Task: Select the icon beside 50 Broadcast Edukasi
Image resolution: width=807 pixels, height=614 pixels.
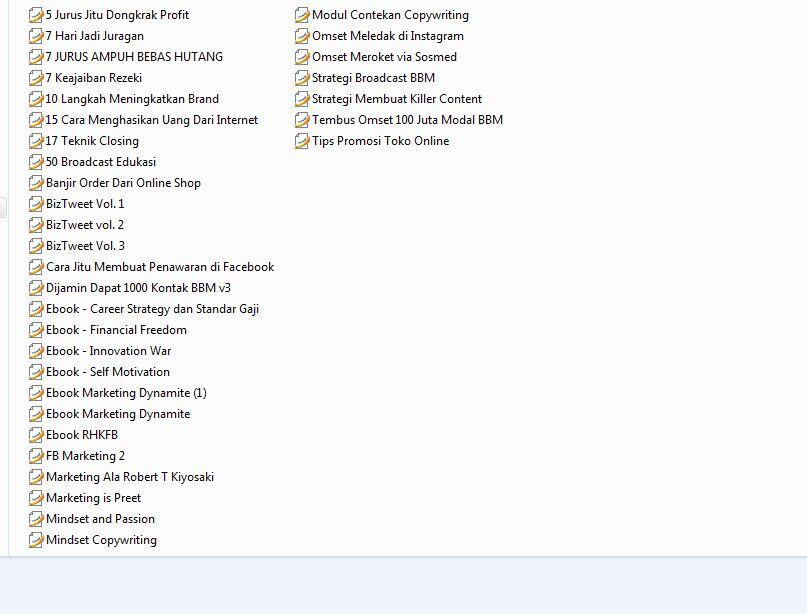Action: [x=36, y=162]
